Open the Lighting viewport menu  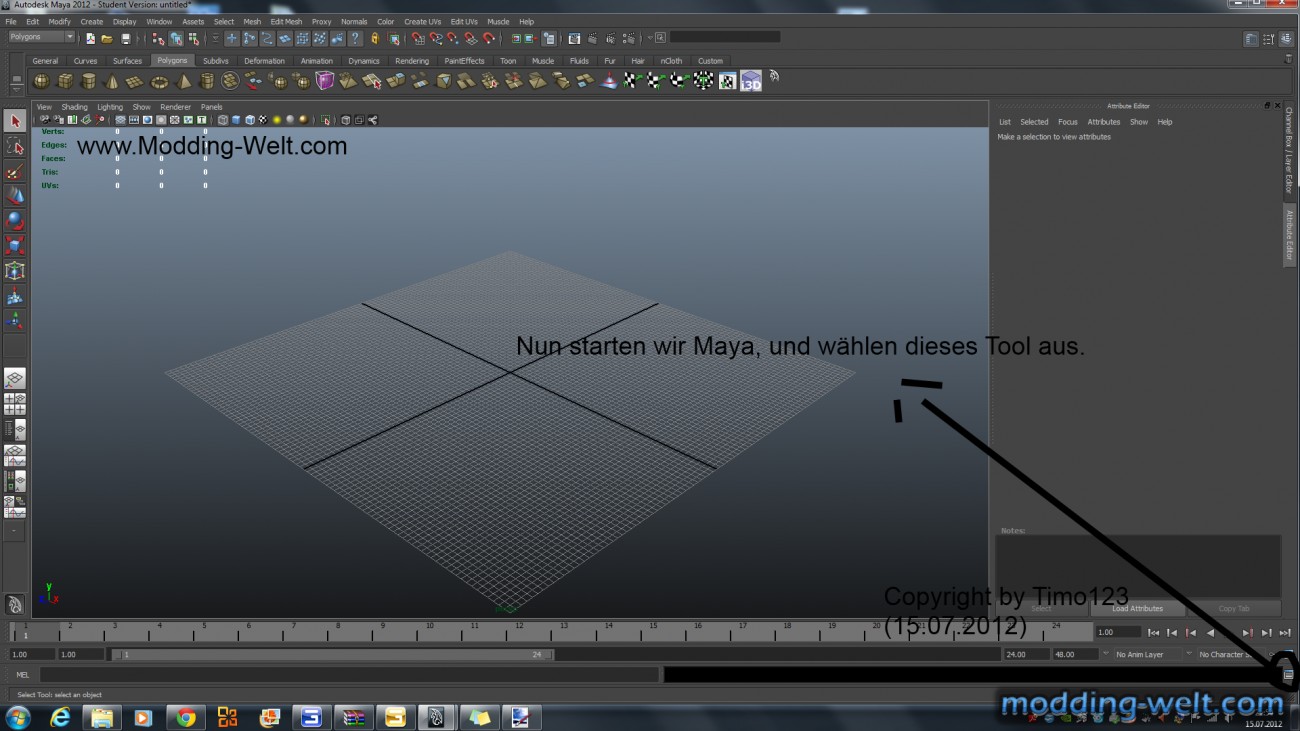tap(110, 107)
